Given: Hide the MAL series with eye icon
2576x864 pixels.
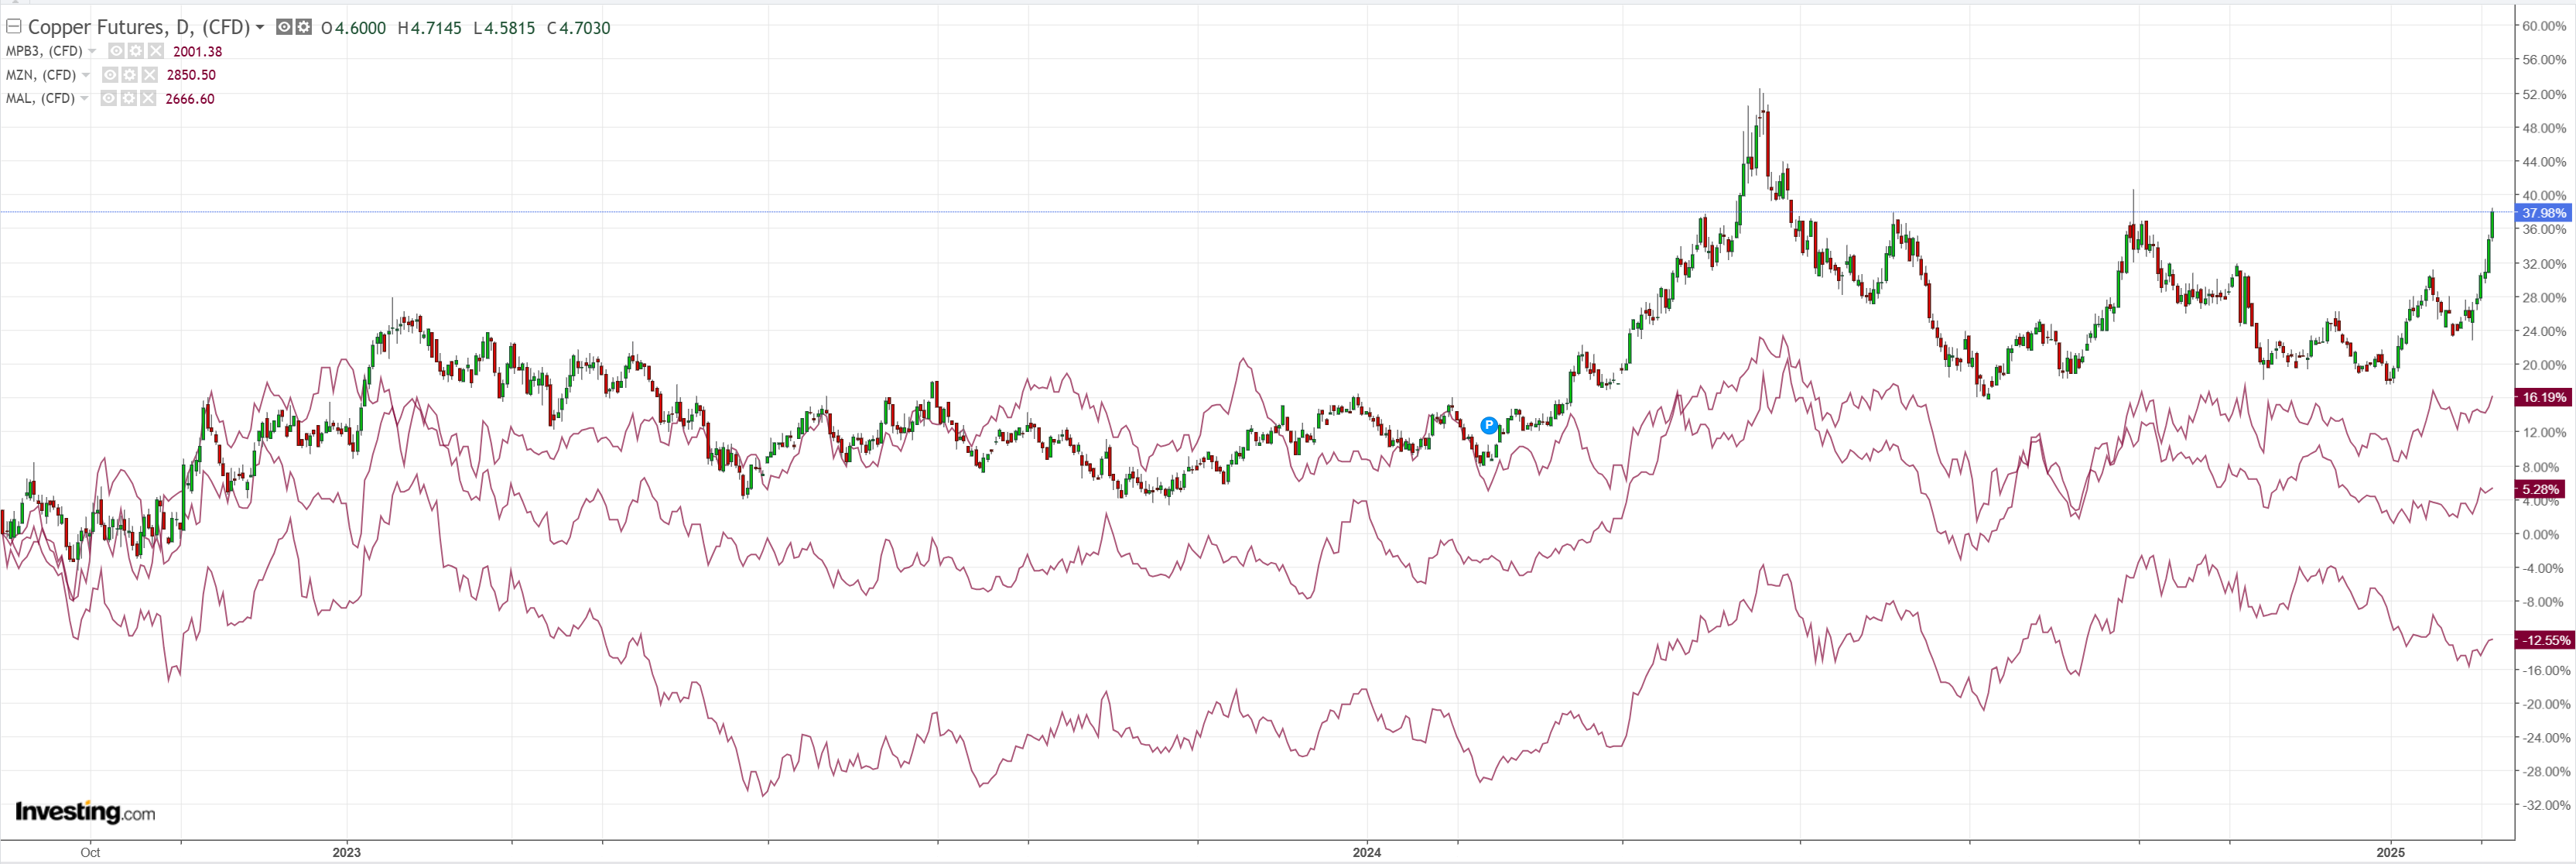Looking at the screenshot, I should (109, 98).
